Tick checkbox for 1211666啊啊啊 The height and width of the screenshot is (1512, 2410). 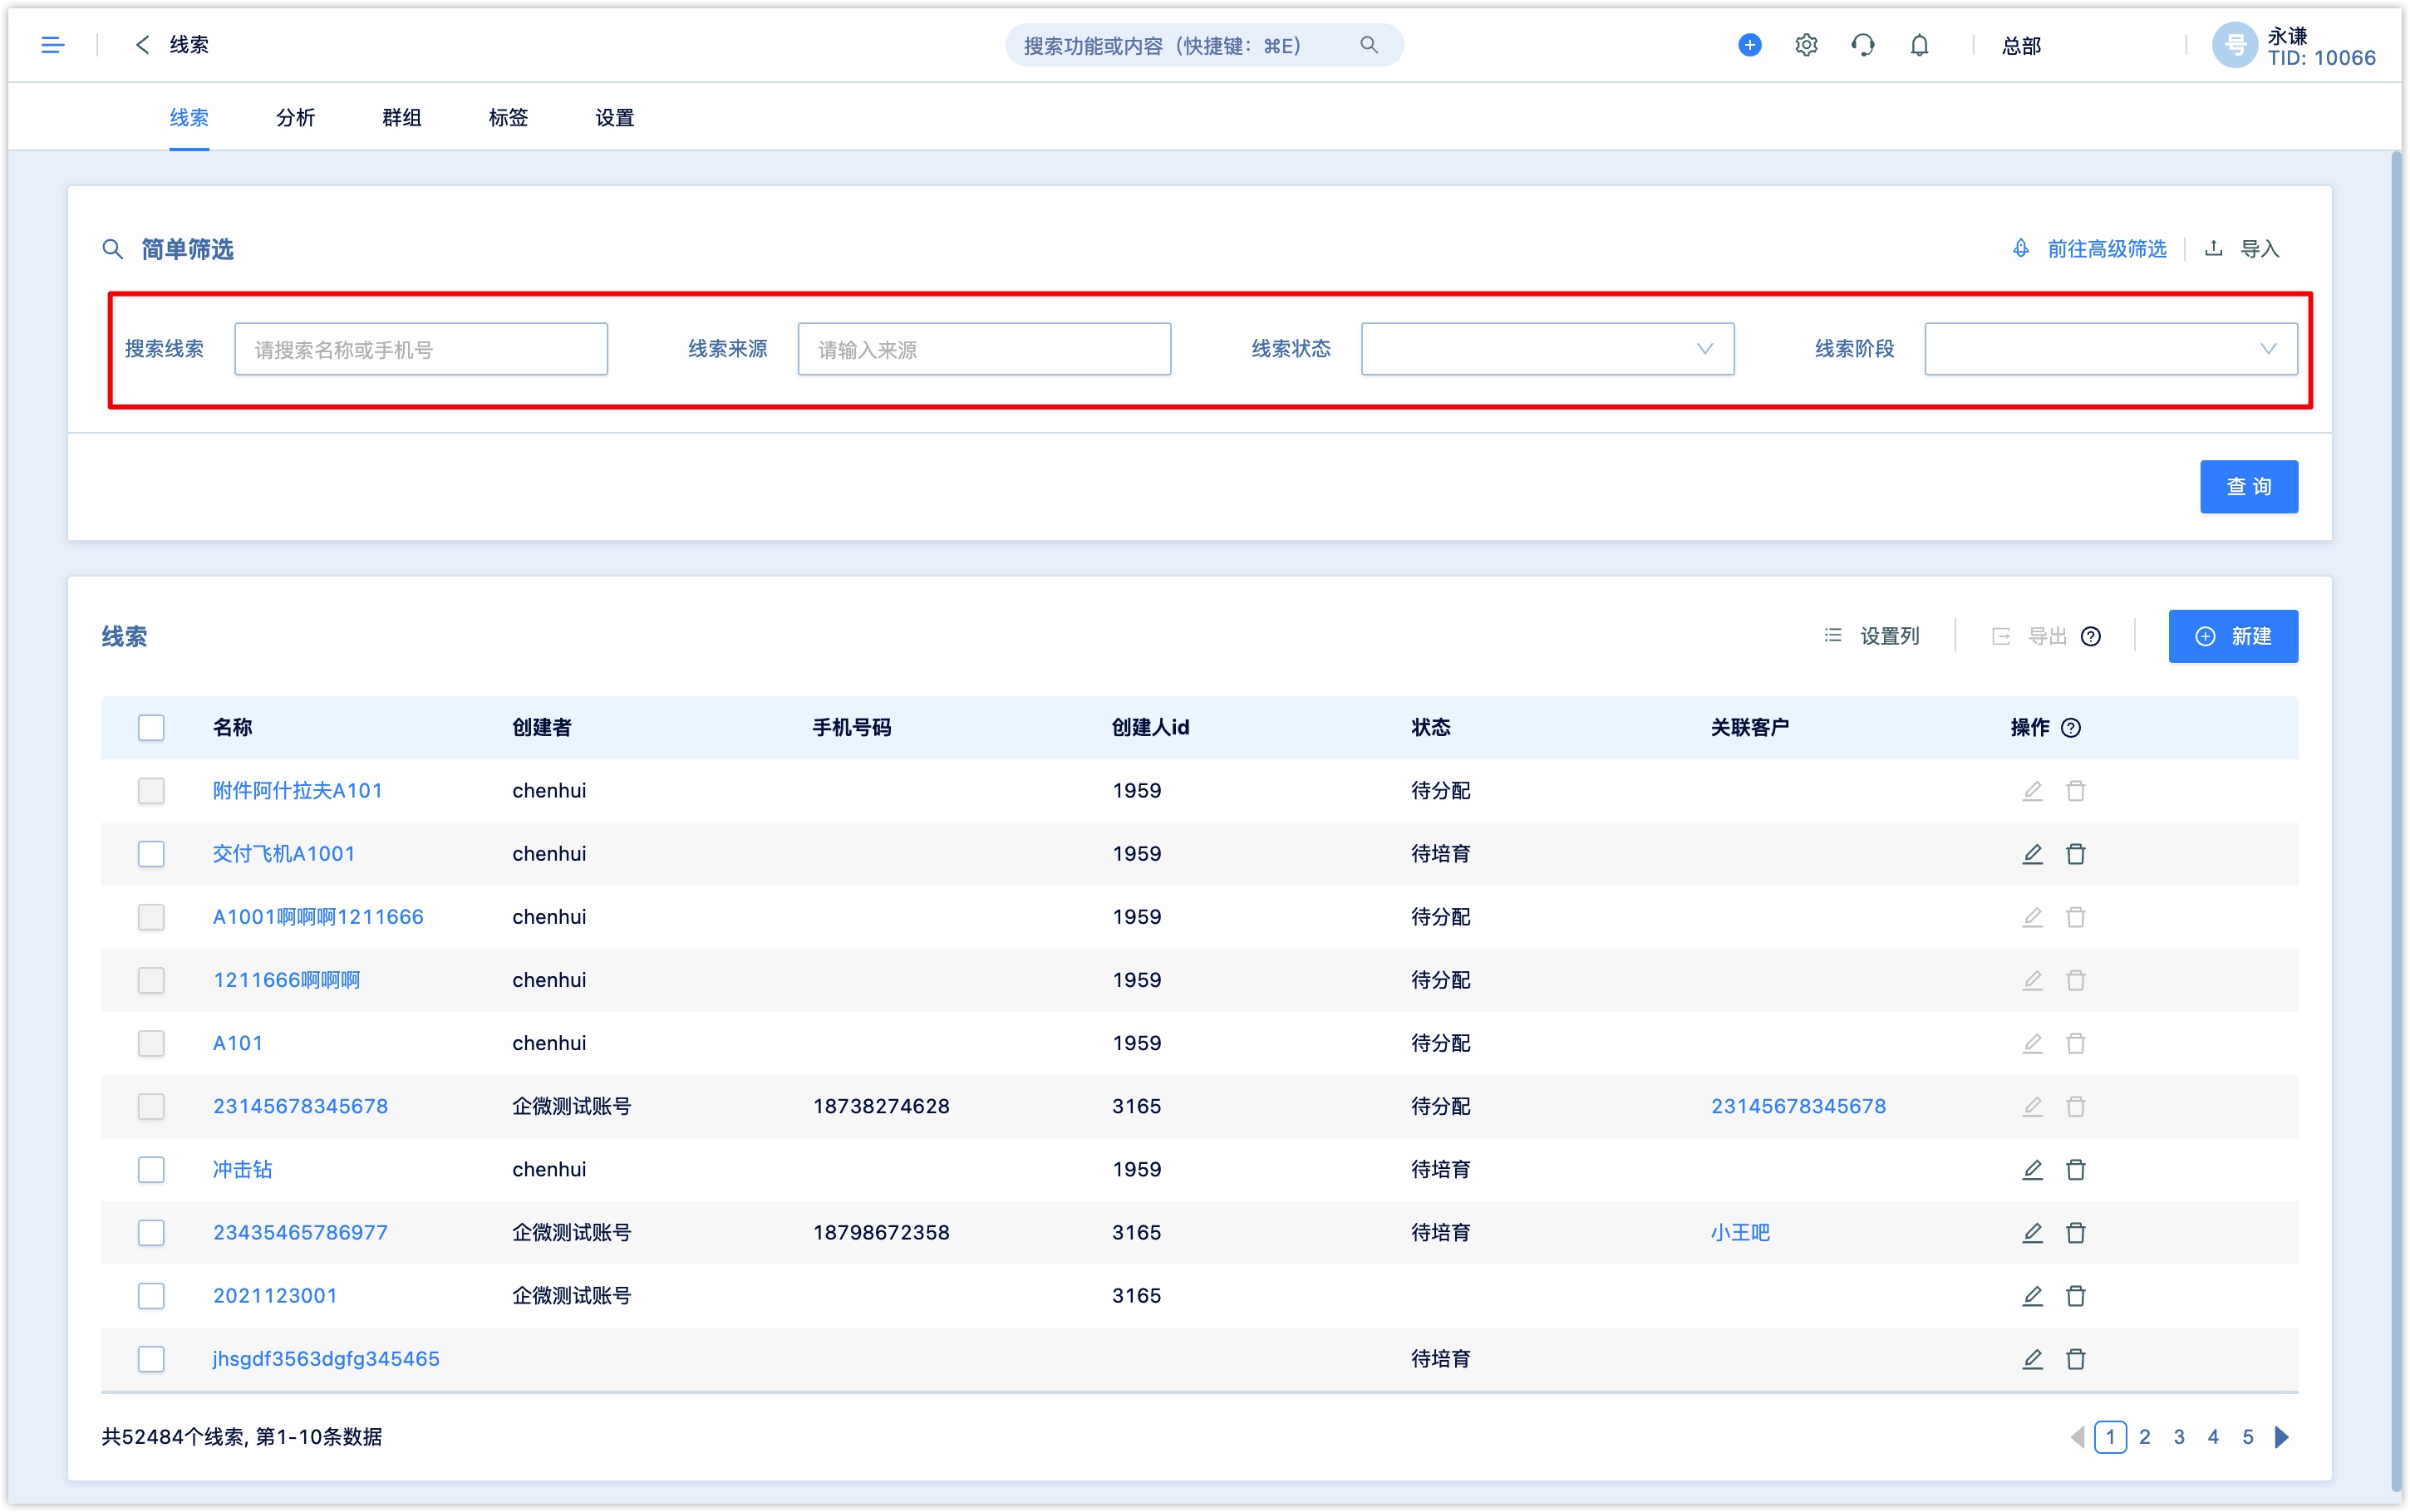151,979
